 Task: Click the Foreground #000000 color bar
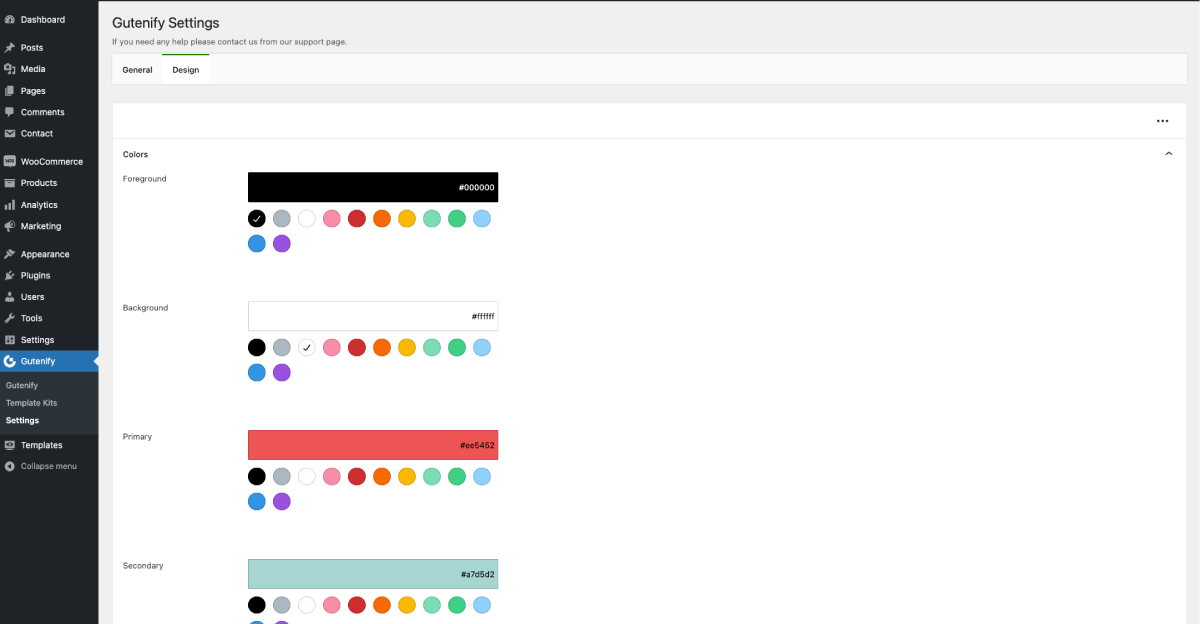coord(373,187)
